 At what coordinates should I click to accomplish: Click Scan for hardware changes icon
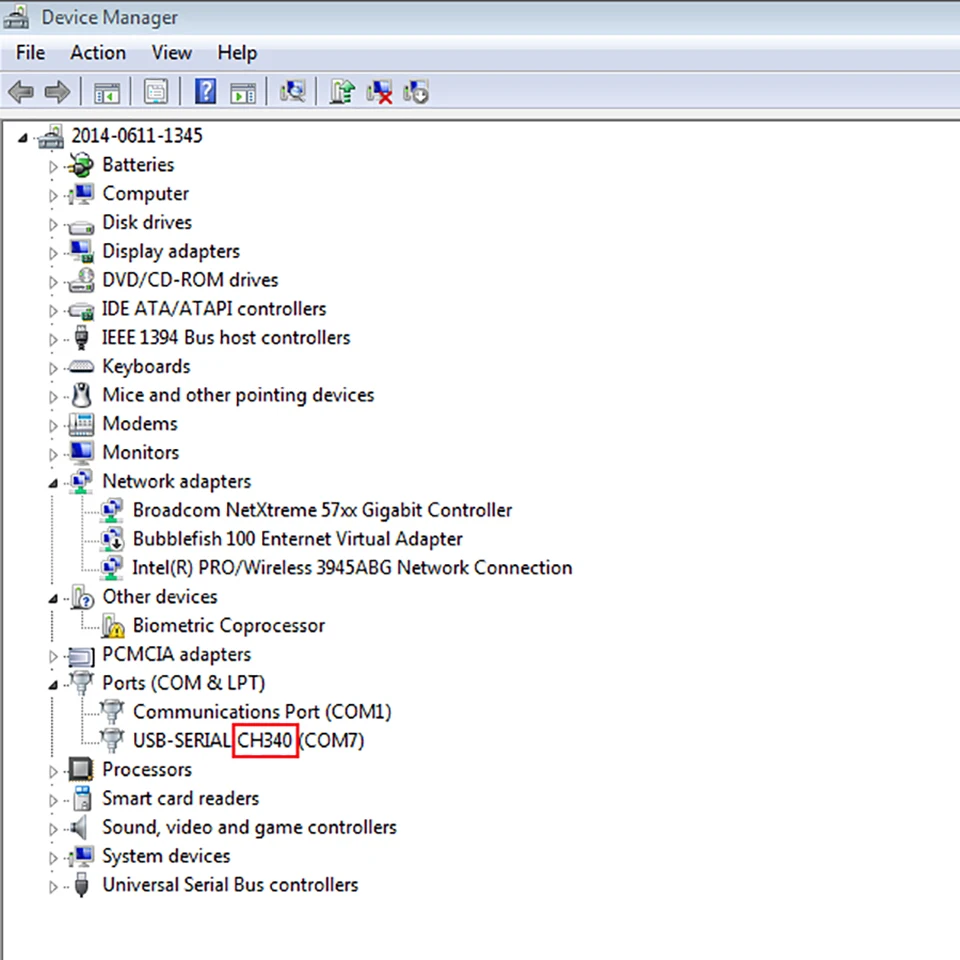tap(292, 92)
